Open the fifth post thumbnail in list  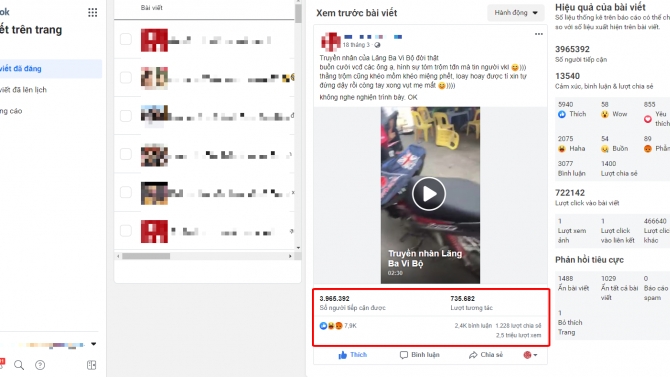(154, 193)
